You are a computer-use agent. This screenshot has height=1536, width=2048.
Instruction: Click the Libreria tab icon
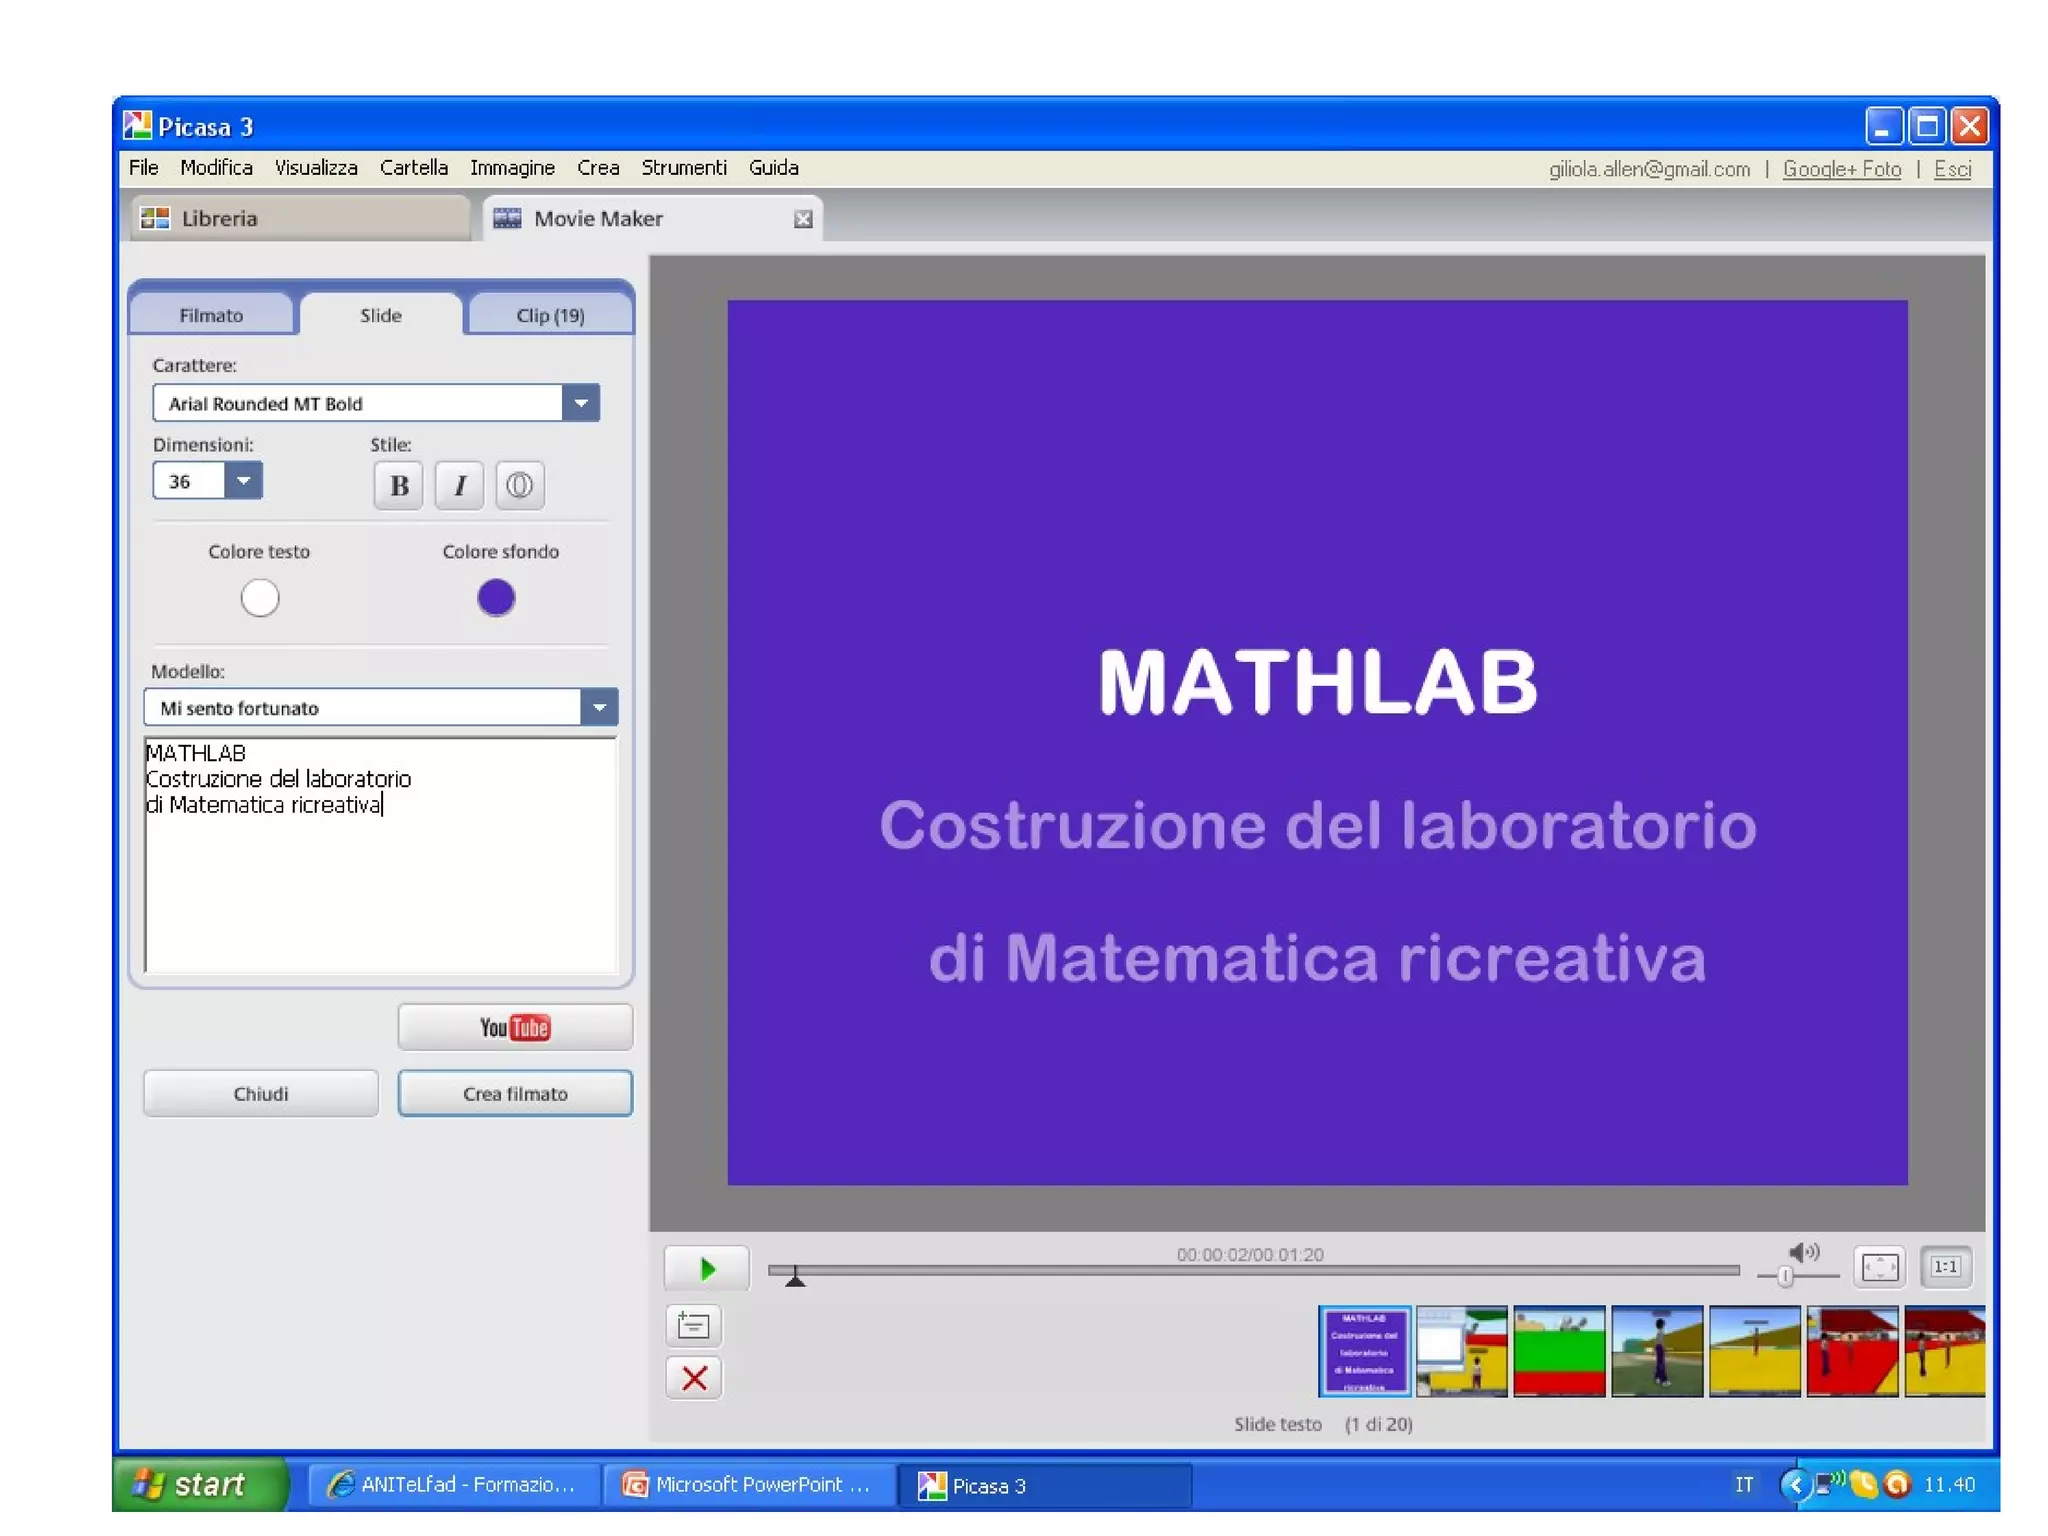coord(155,218)
